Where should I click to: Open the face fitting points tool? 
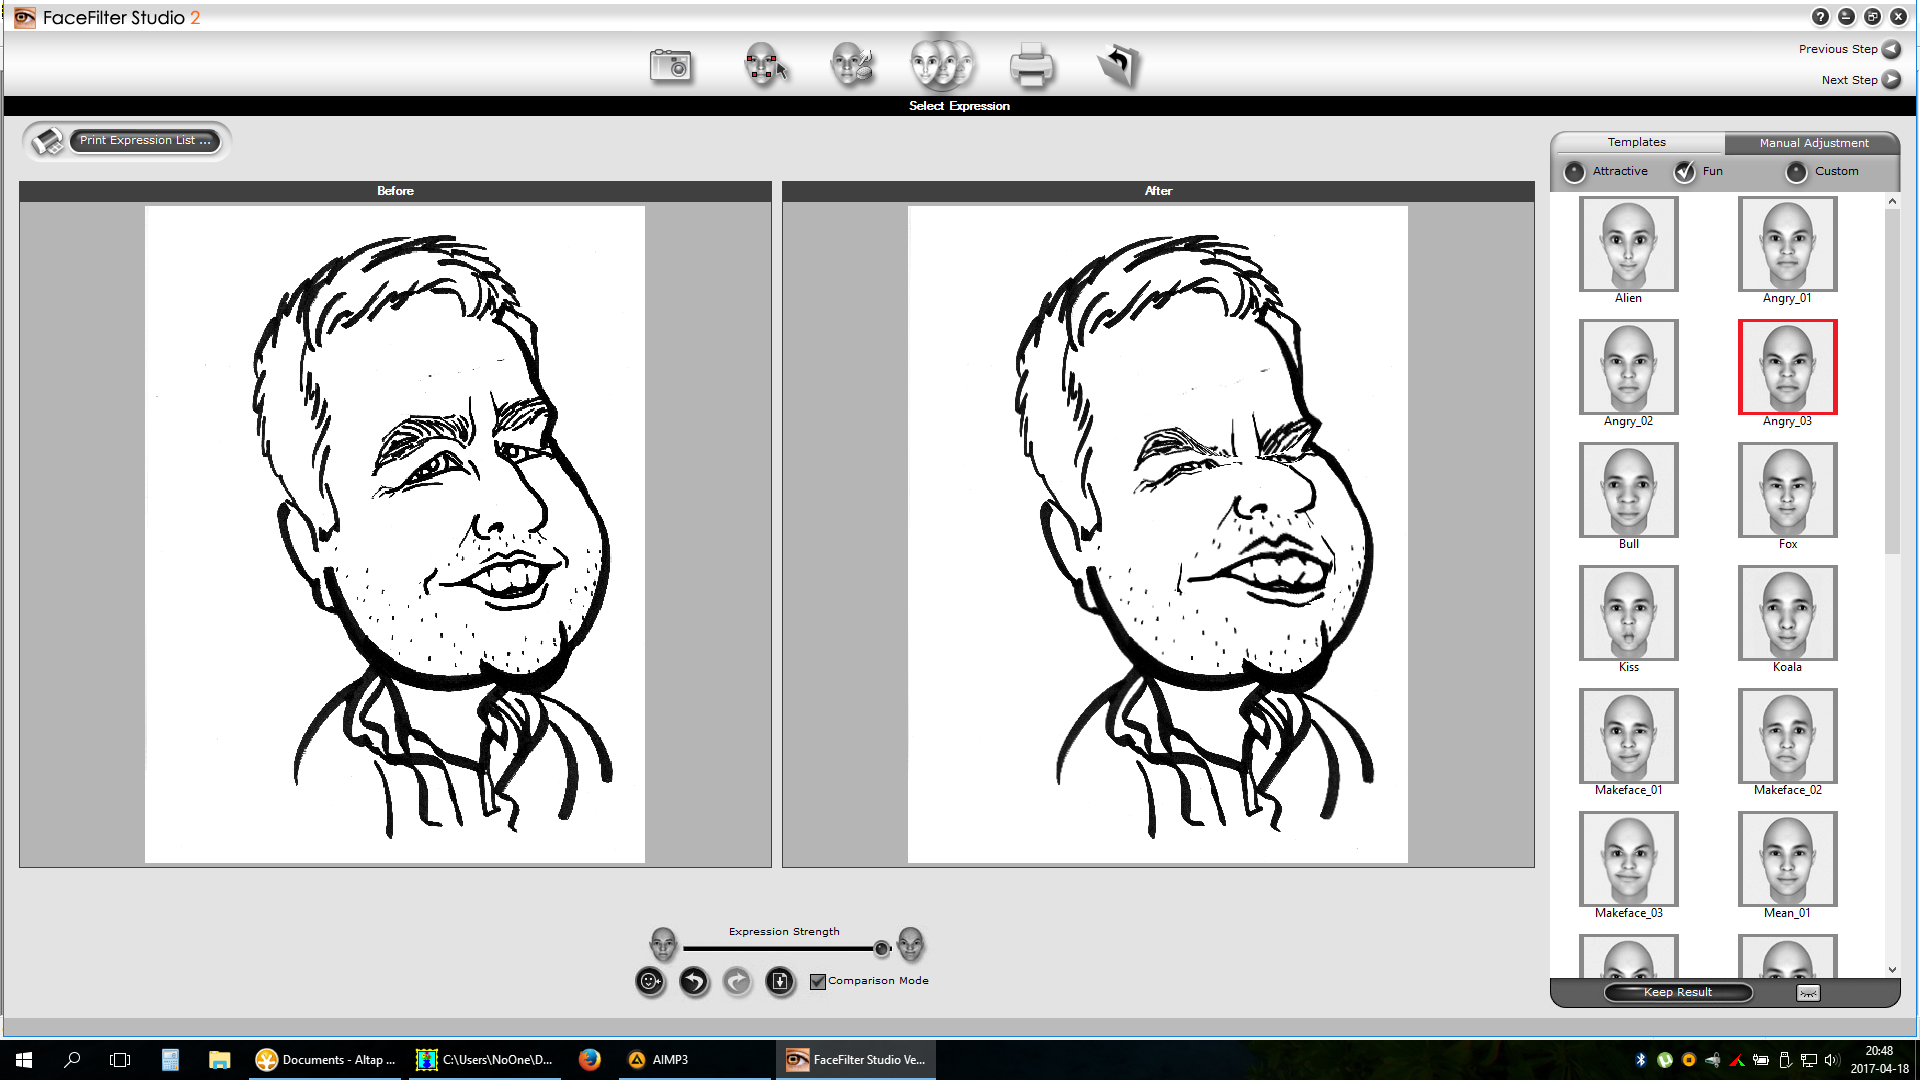(x=765, y=66)
